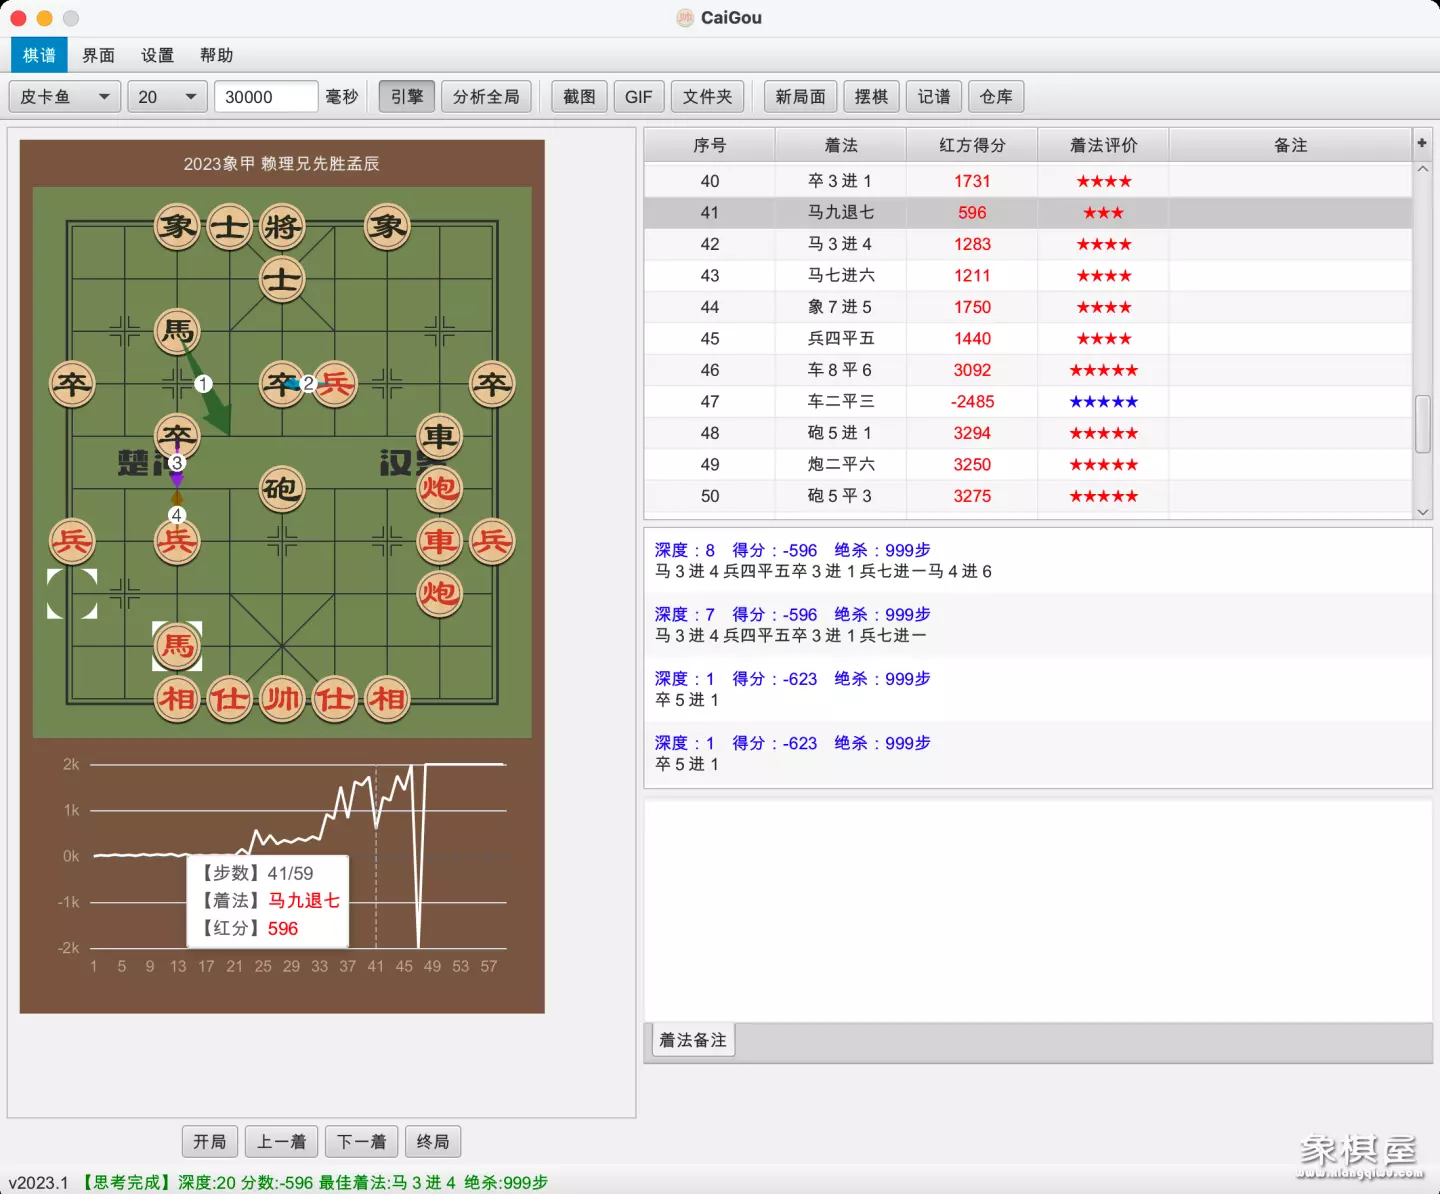Screen dimensions: 1440x1194
Task: Click scroll down arrow of move list
Action: click(1422, 511)
